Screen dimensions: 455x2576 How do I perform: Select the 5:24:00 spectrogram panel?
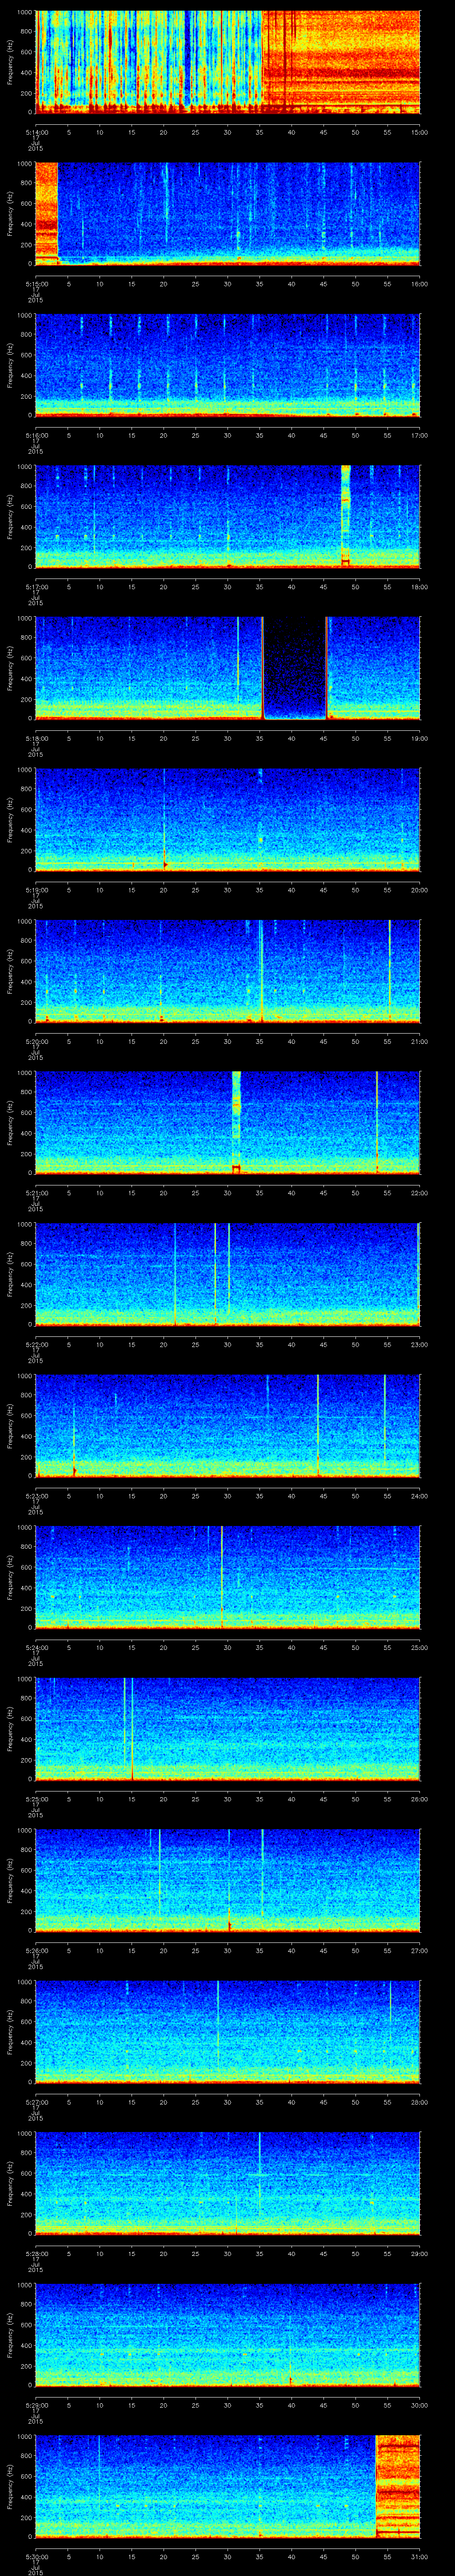tap(228, 1577)
